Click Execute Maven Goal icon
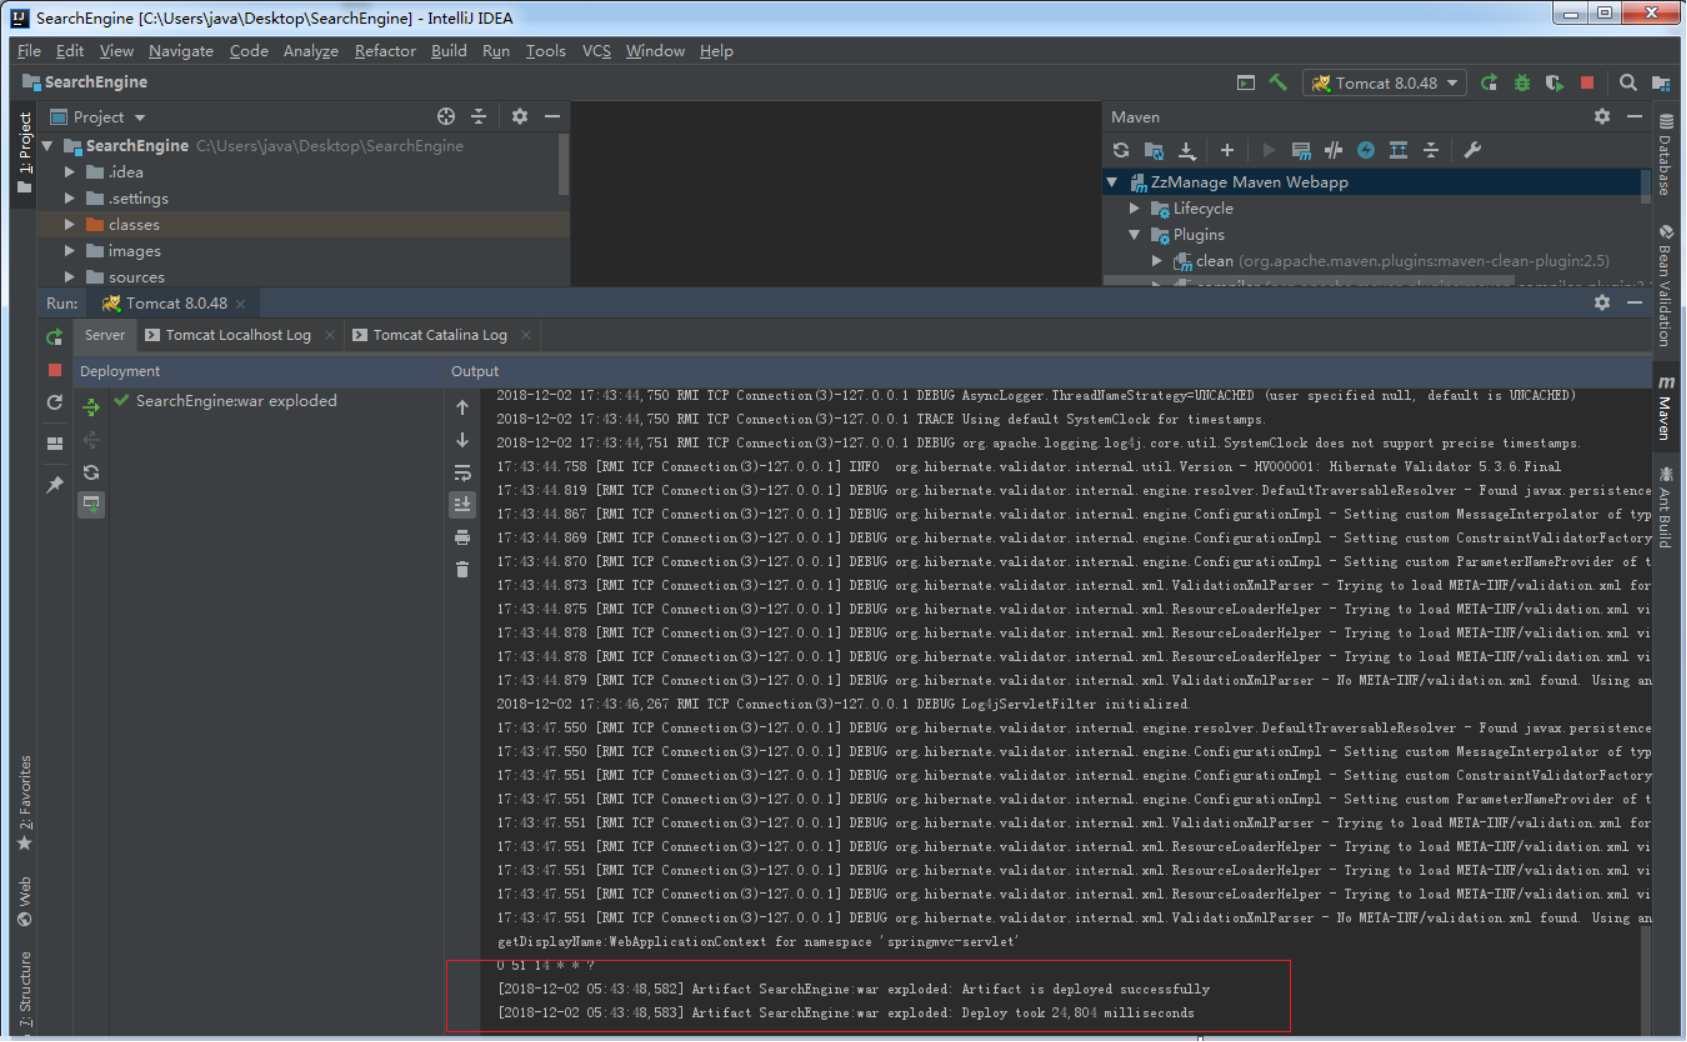The width and height of the screenshot is (1687, 1042). coord(1301,150)
